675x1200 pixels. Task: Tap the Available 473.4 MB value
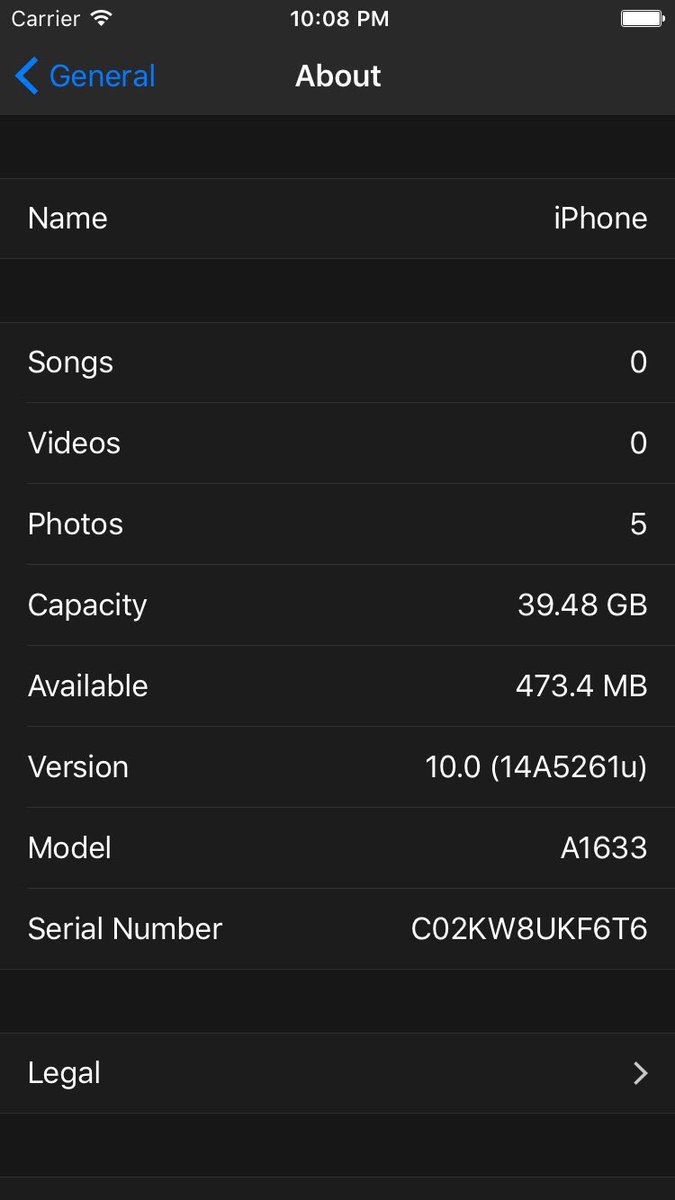tap(581, 686)
